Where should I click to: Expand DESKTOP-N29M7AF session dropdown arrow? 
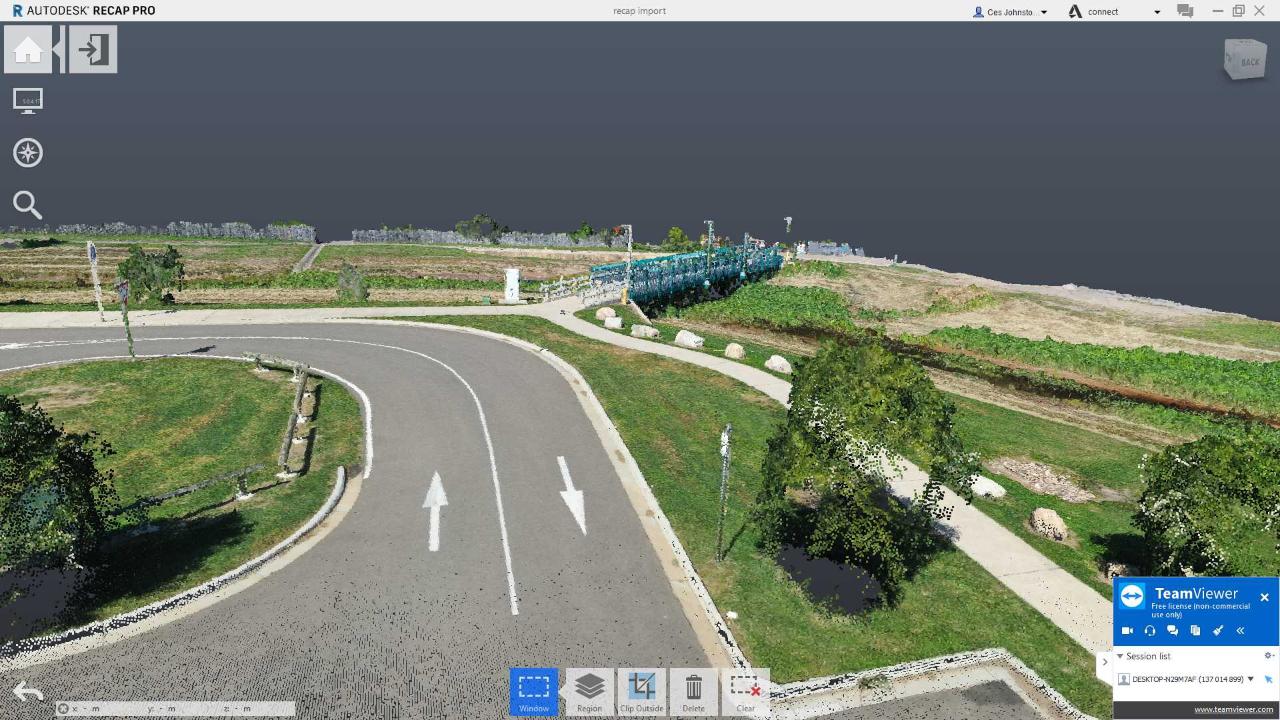tap(1250, 679)
